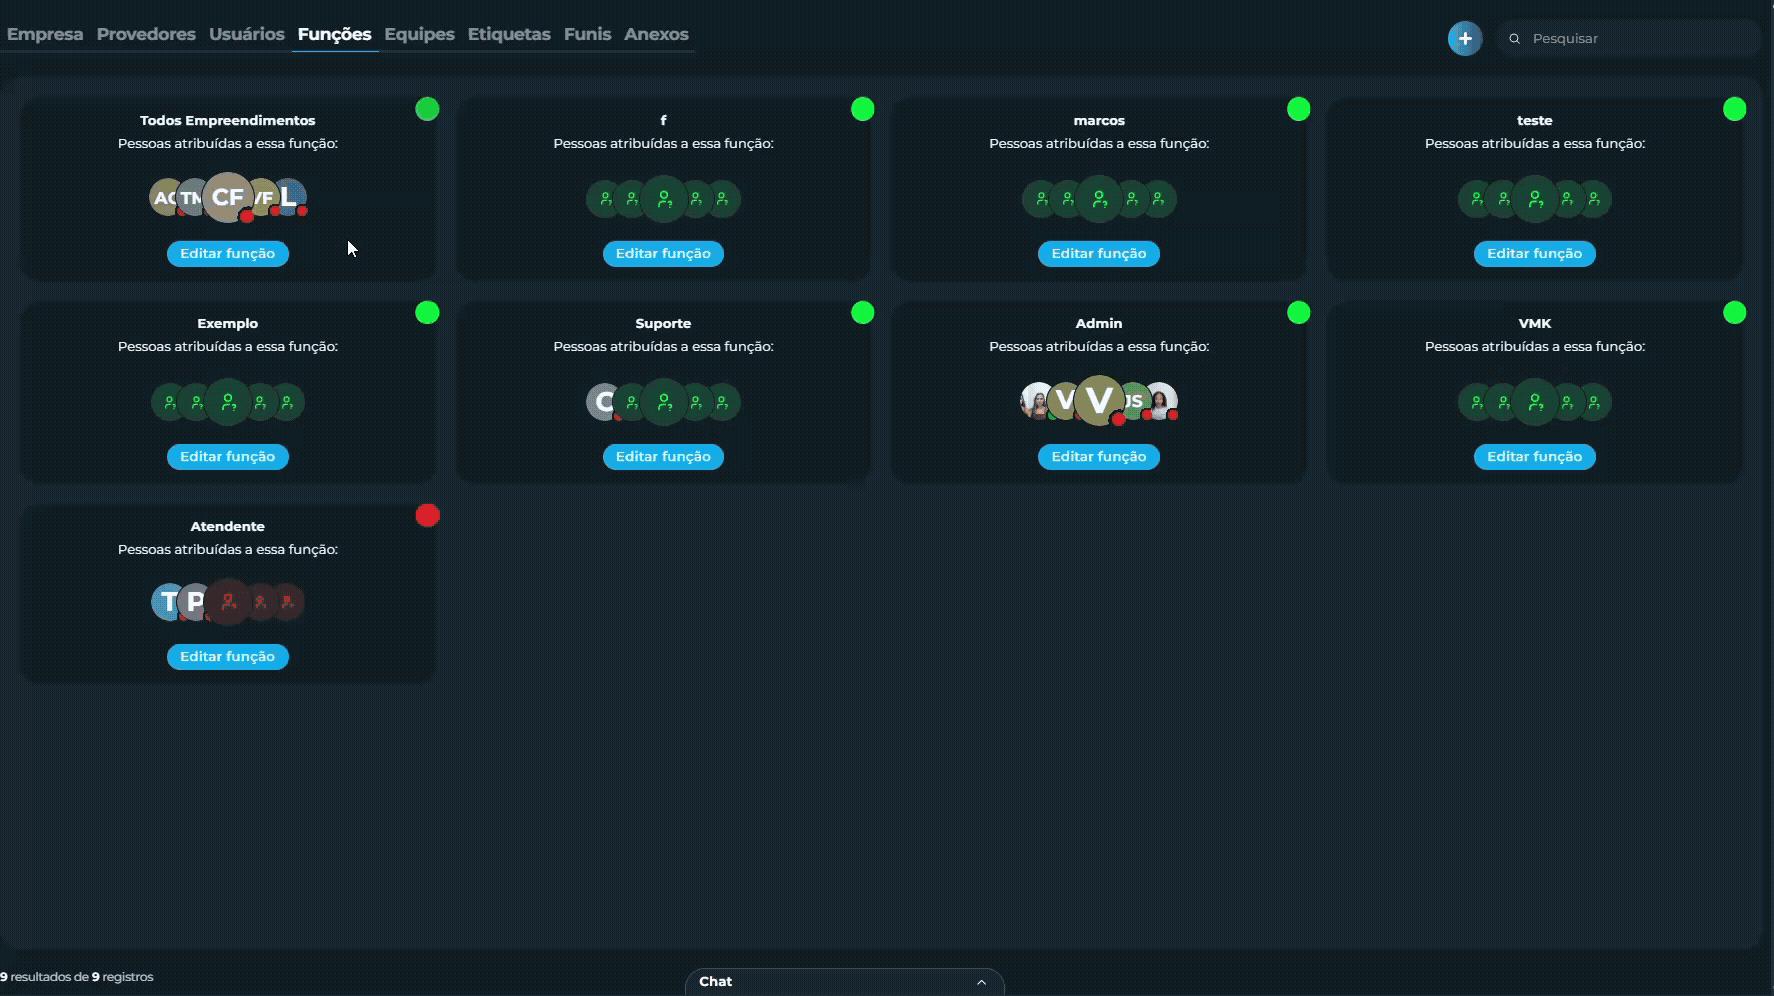Open the Etiquetas tab
The height and width of the screenshot is (996, 1774).
[x=509, y=34]
